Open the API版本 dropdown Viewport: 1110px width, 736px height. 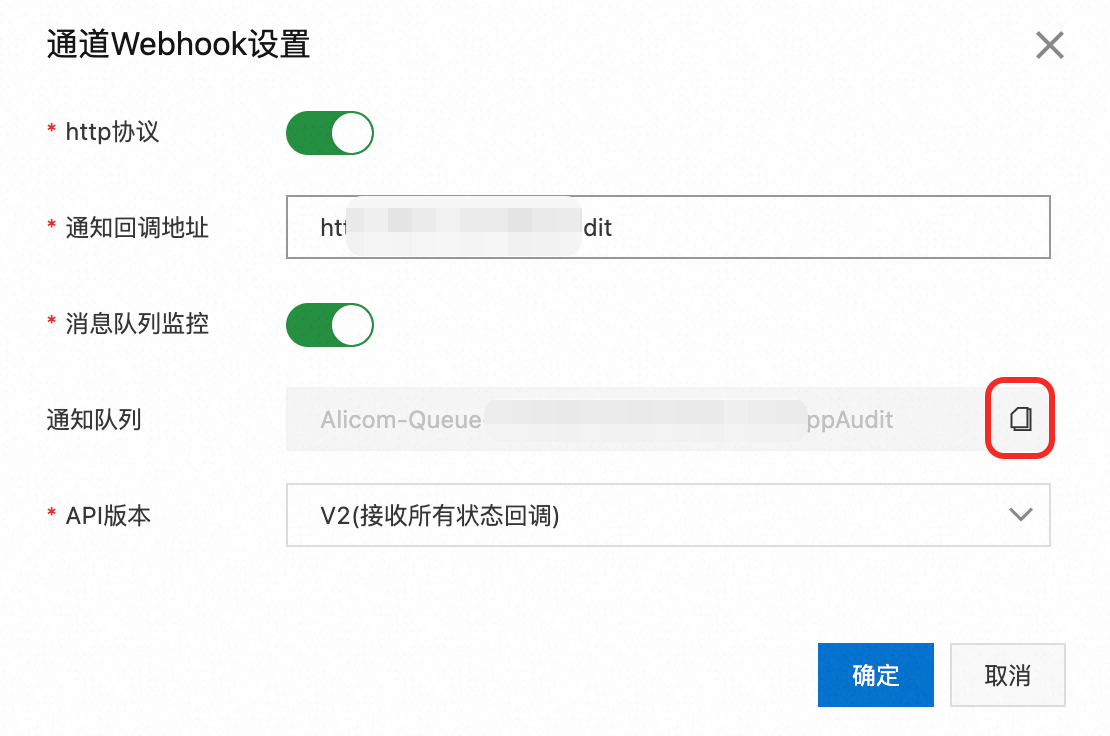tap(668, 515)
